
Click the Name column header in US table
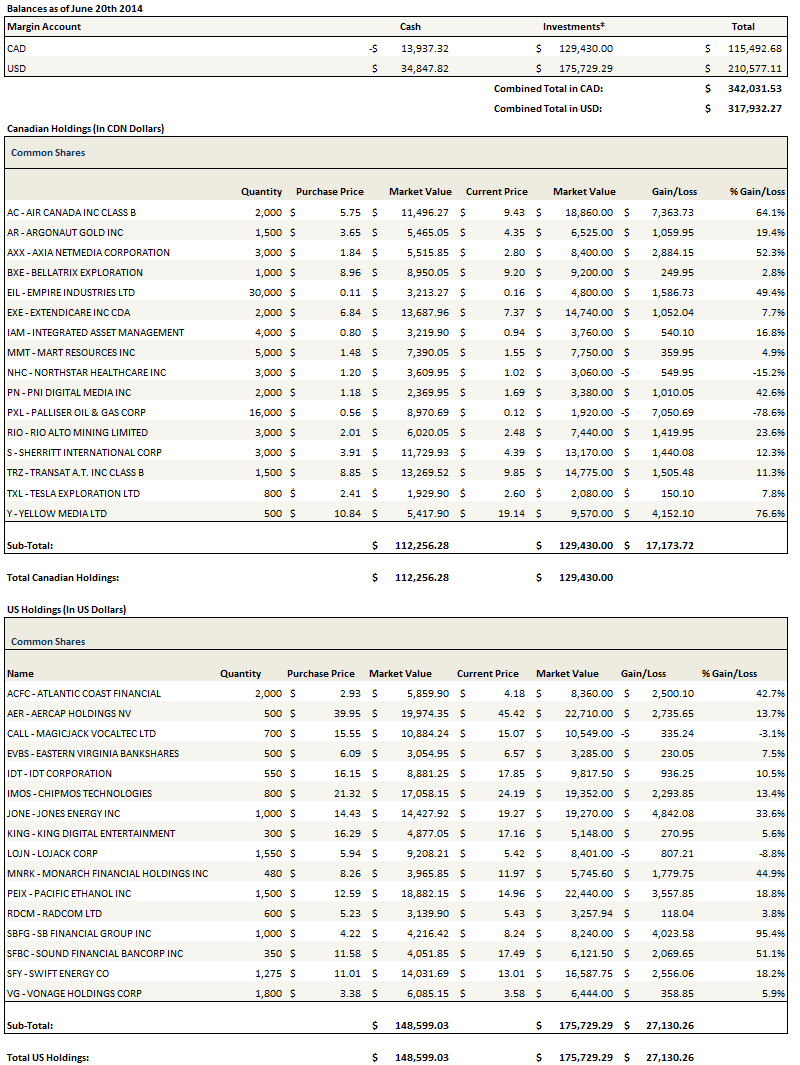click(x=20, y=674)
